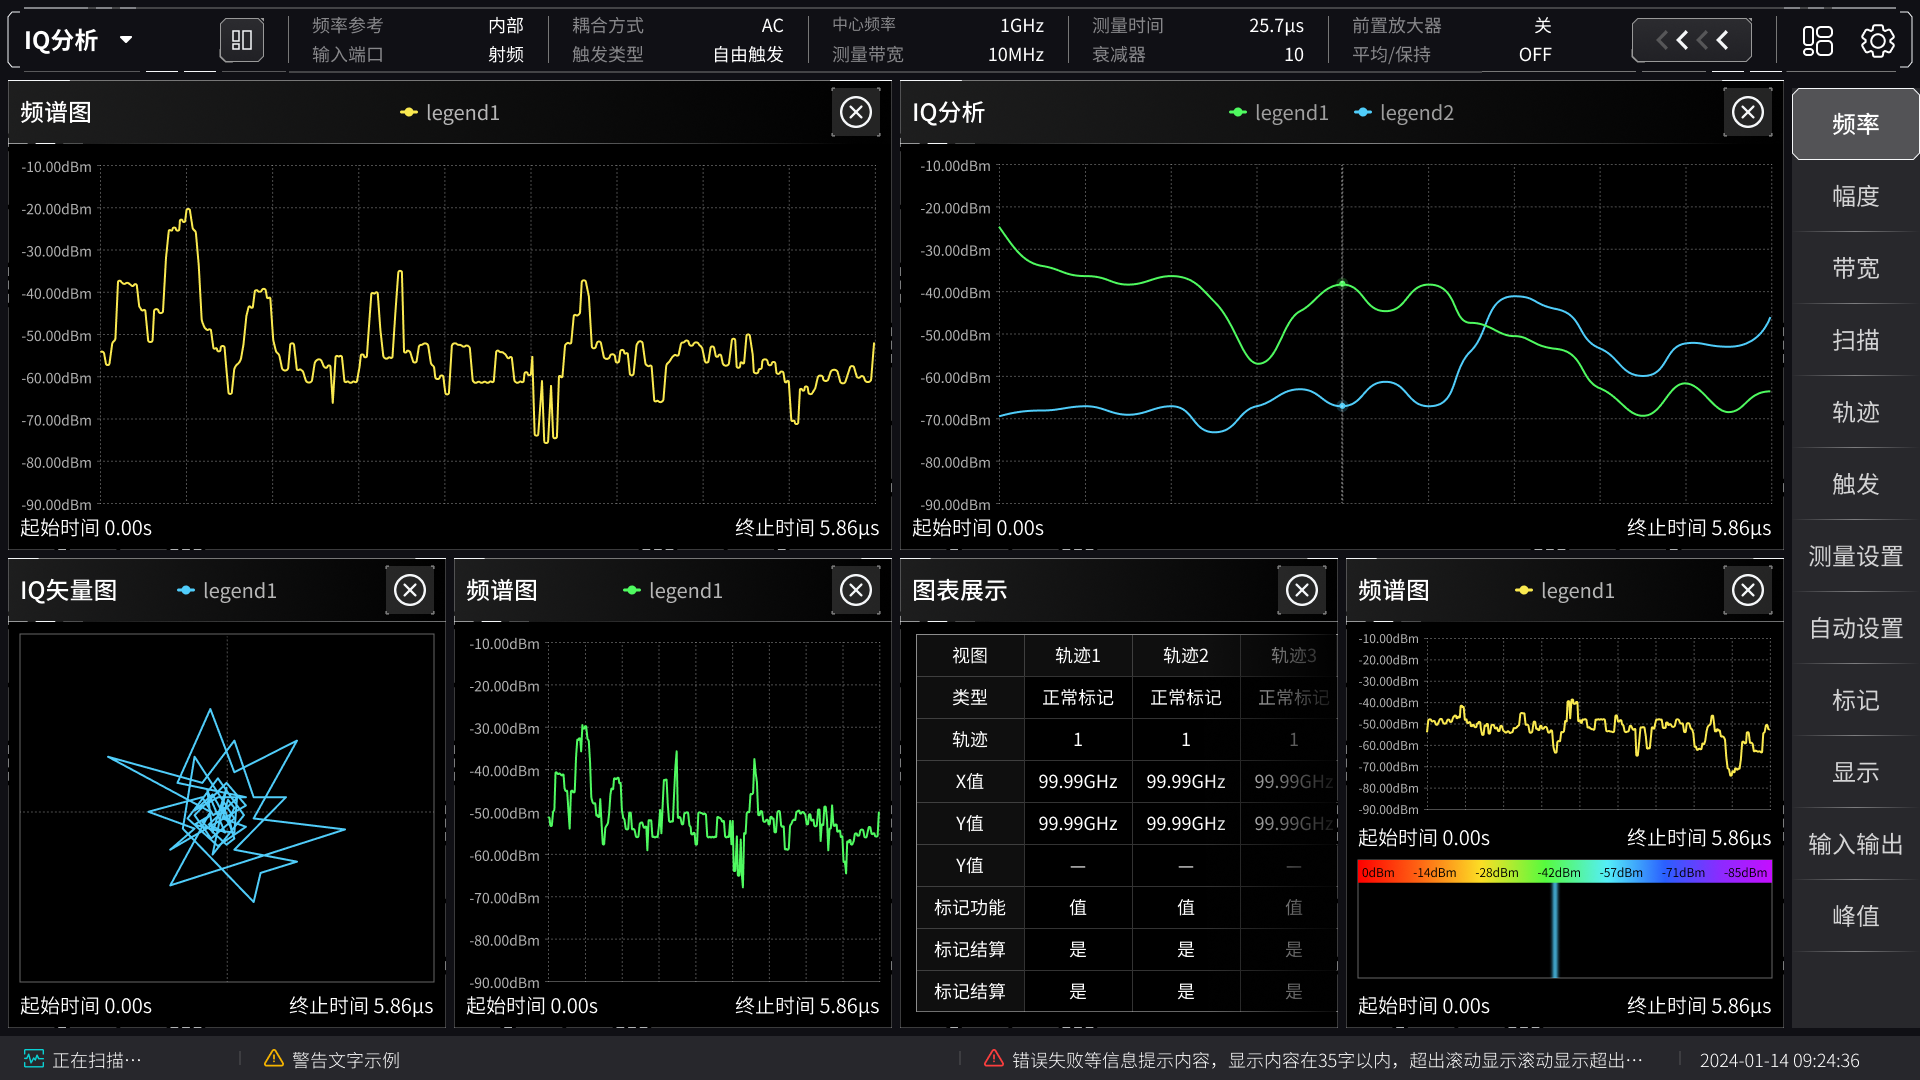The width and height of the screenshot is (1920, 1080).
Task: Select 频率 in the right sidebar
Action: [x=1855, y=124]
